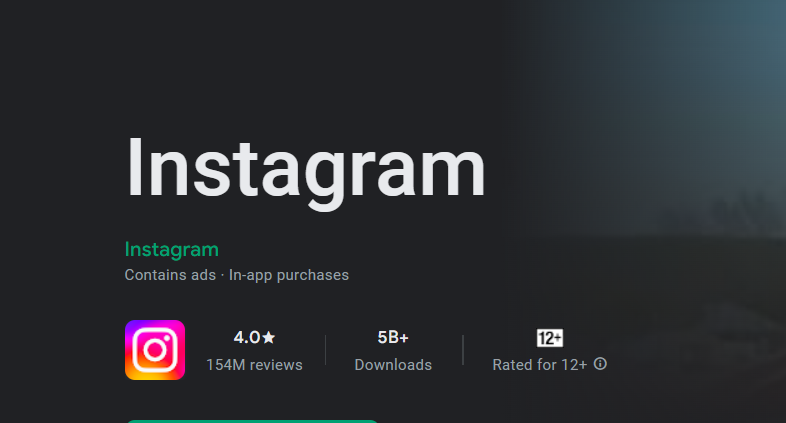This screenshot has height=423, width=786.
Task: Click the Instagram app logo icon
Action: click(x=155, y=350)
